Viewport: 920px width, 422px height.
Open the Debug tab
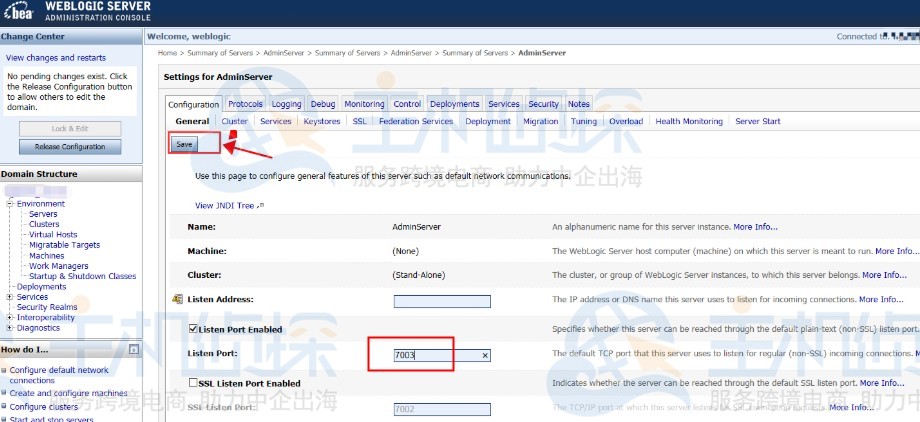click(x=323, y=104)
